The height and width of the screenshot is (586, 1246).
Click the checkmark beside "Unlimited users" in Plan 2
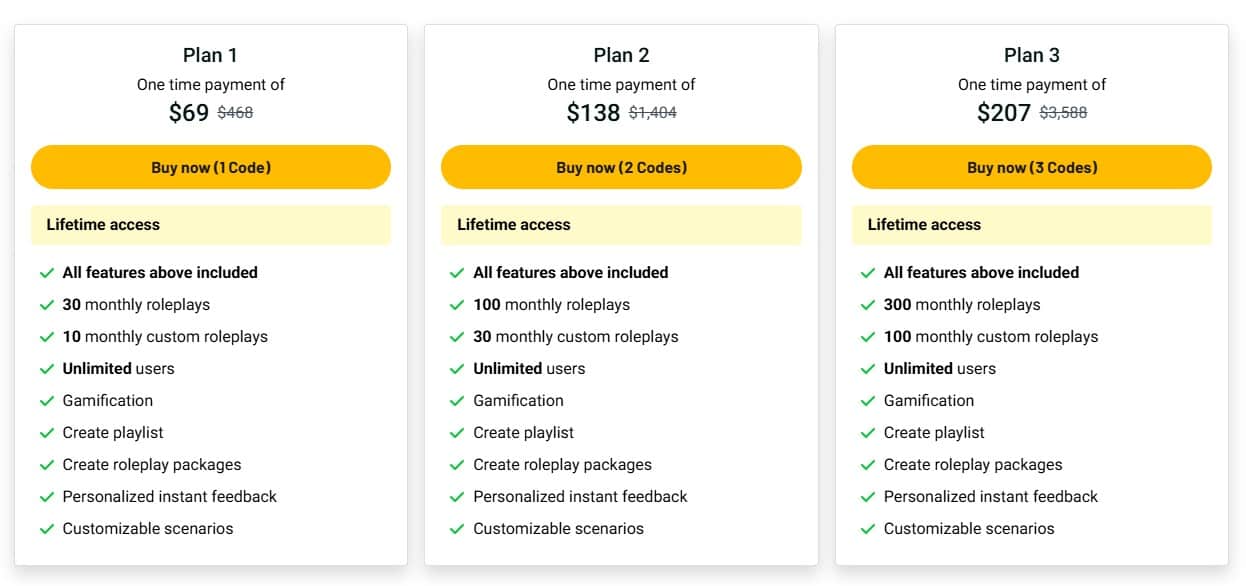coord(457,368)
